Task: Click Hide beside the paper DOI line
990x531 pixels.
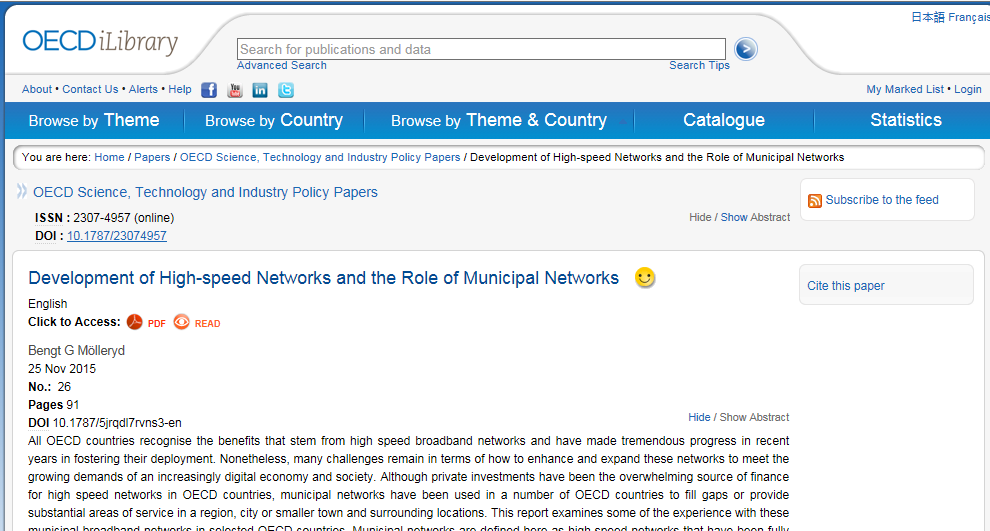Action: click(x=699, y=417)
